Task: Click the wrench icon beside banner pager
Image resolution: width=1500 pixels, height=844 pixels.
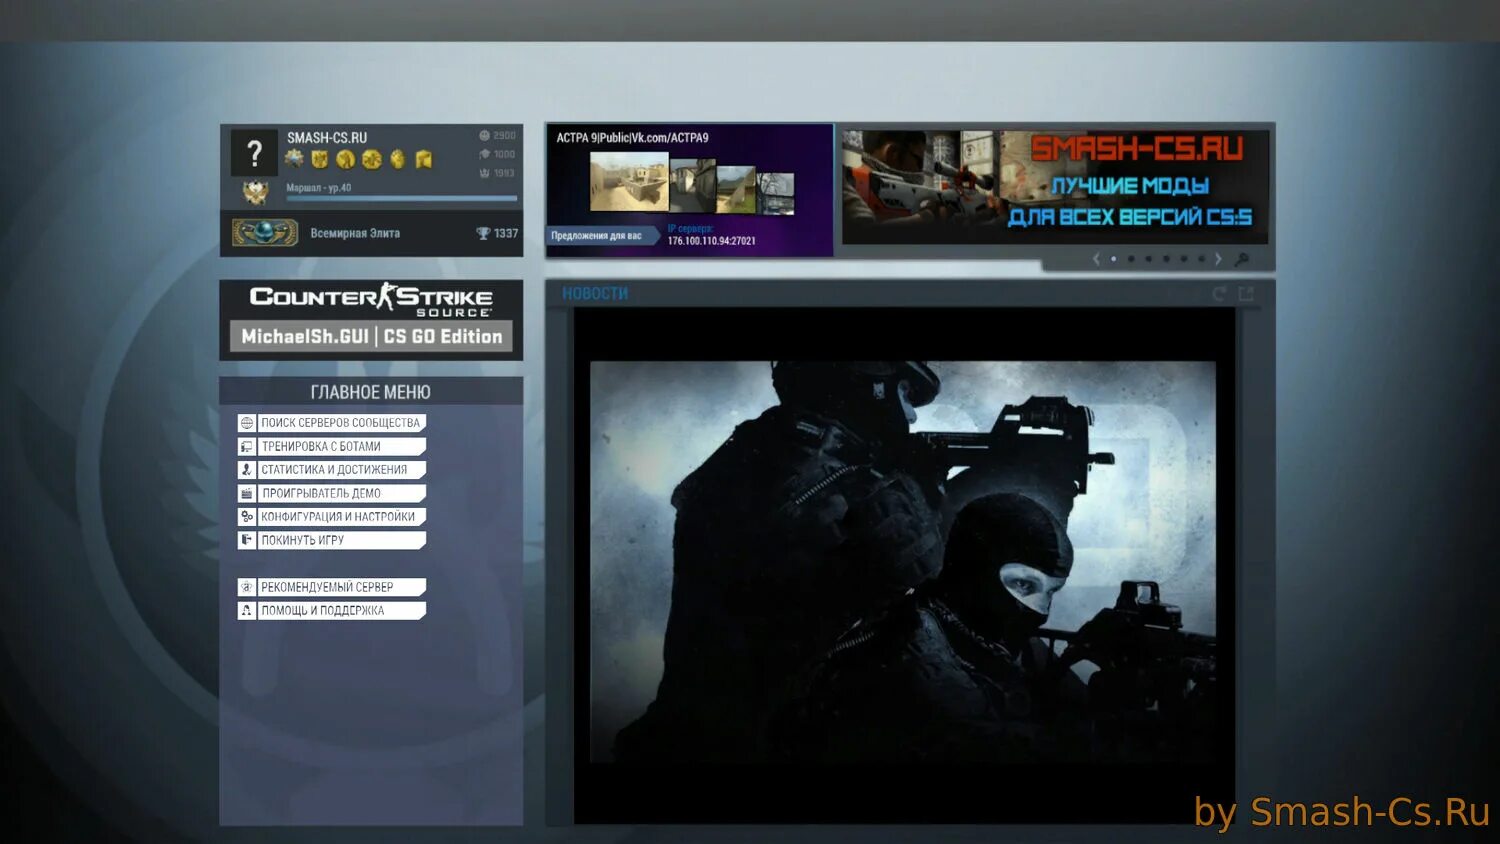Action: click(1242, 259)
